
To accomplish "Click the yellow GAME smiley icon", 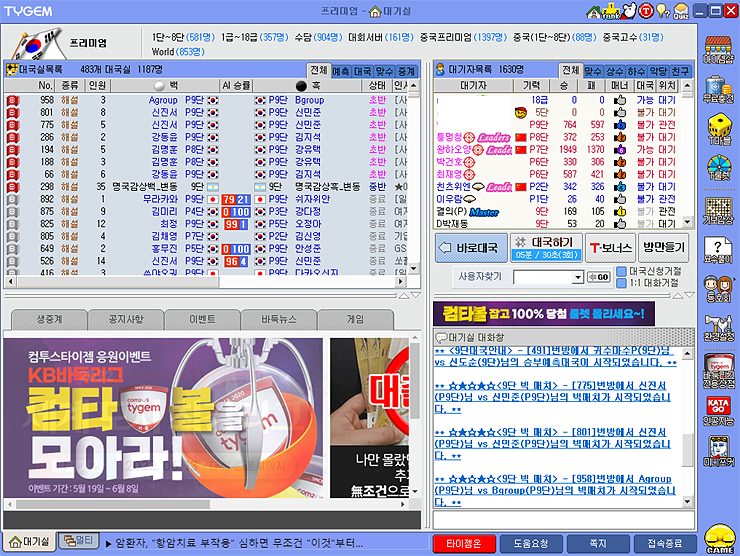I will [719, 539].
